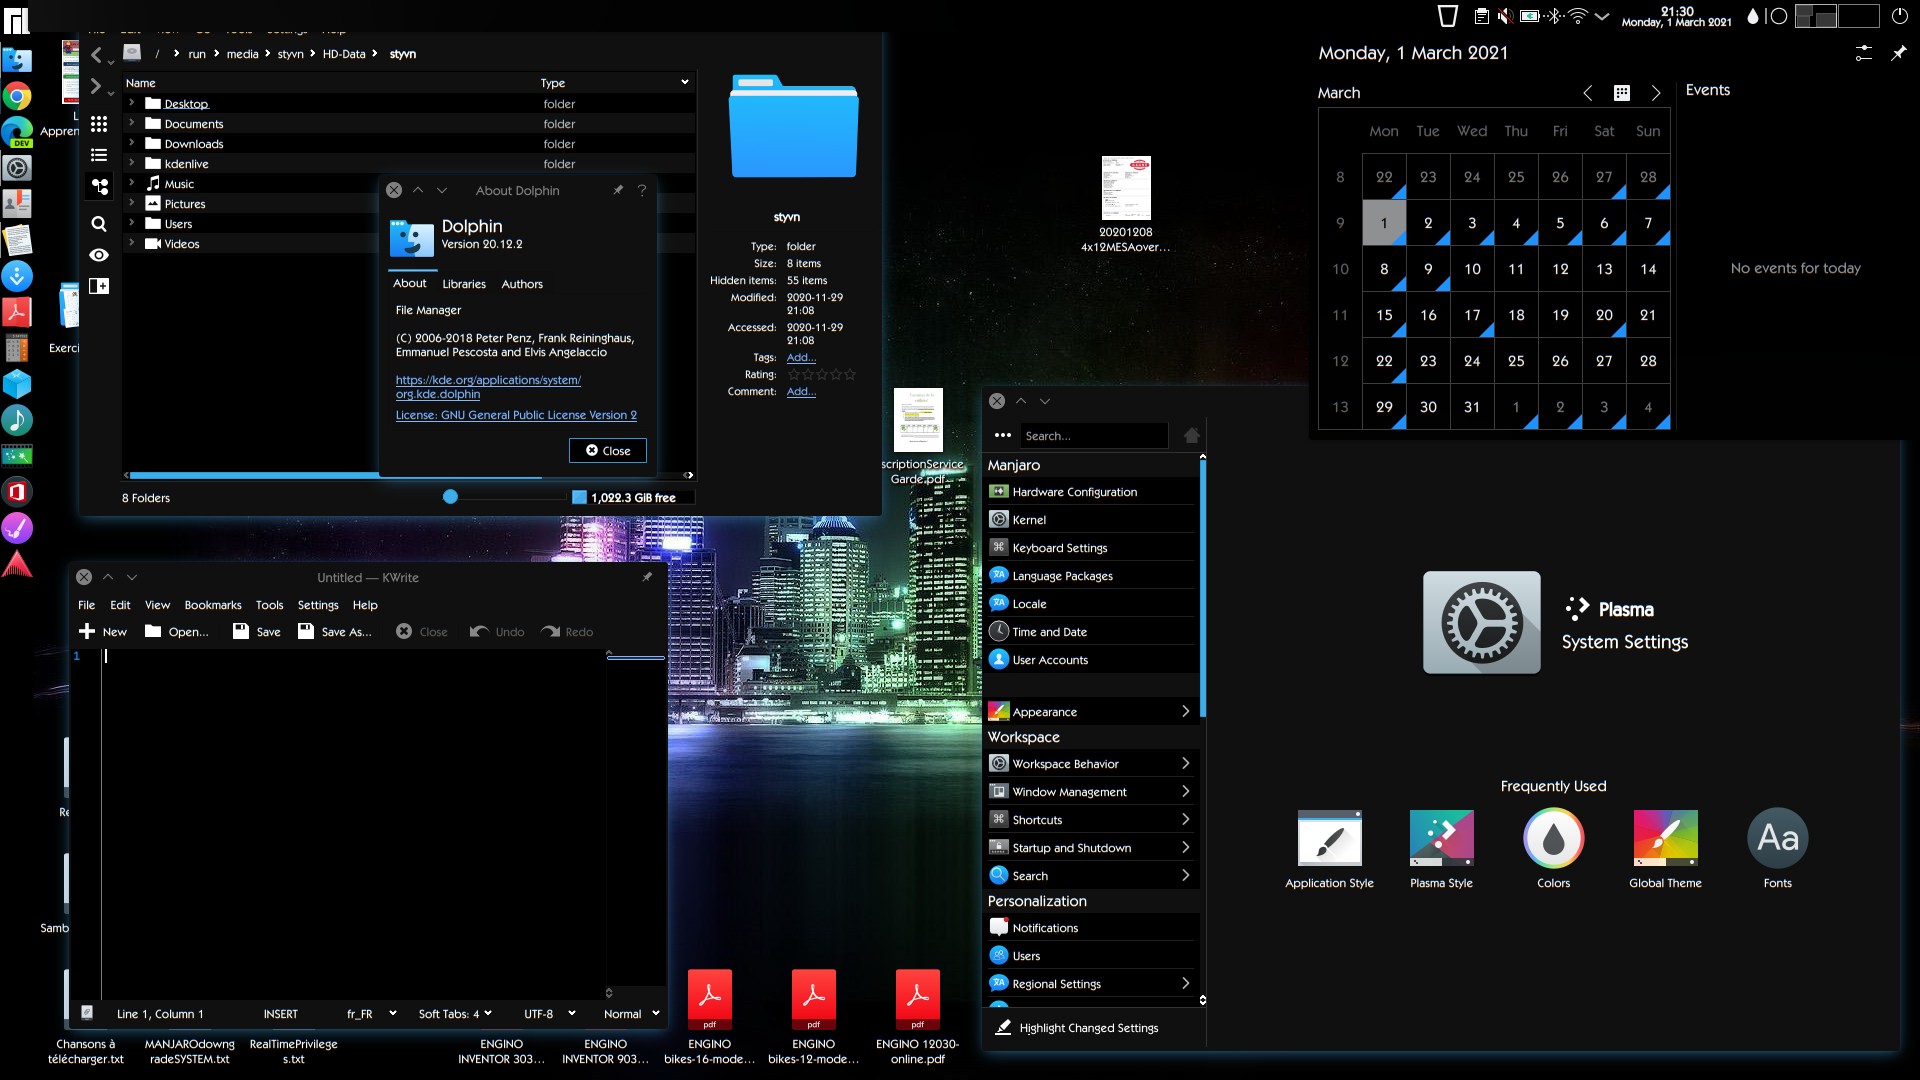Screen dimensions: 1920x1080
Task: Expand the Music folder tree row
Action: [x=131, y=183]
